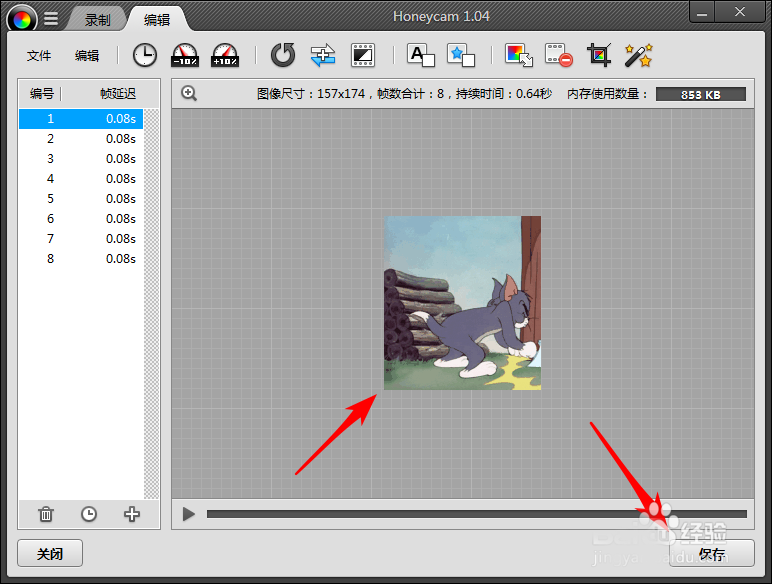Open the 编辑 menu in toolbar
772x584 pixels.
tap(87, 56)
